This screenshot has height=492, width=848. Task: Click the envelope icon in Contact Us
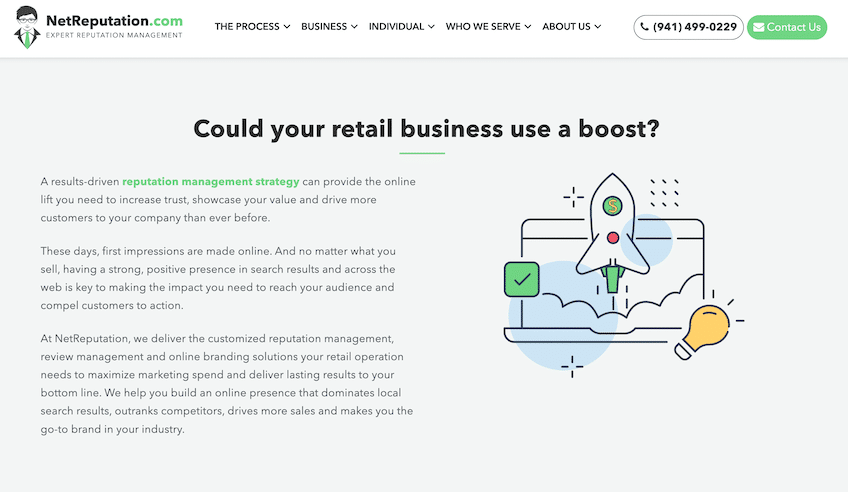(759, 27)
